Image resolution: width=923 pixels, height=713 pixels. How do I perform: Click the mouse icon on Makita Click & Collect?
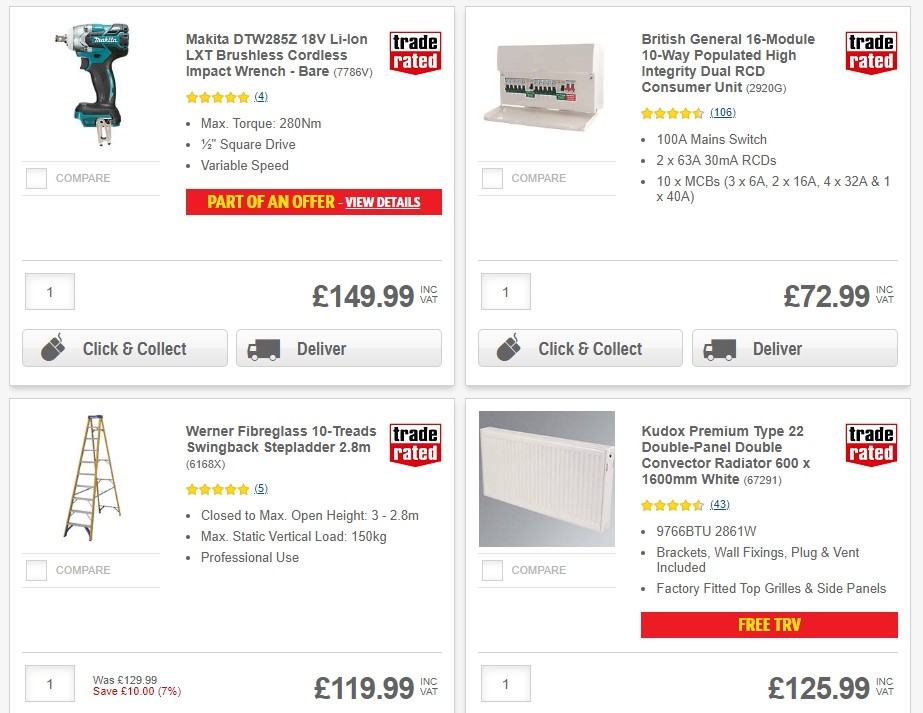pyautogui.click(x=51, y=348)
